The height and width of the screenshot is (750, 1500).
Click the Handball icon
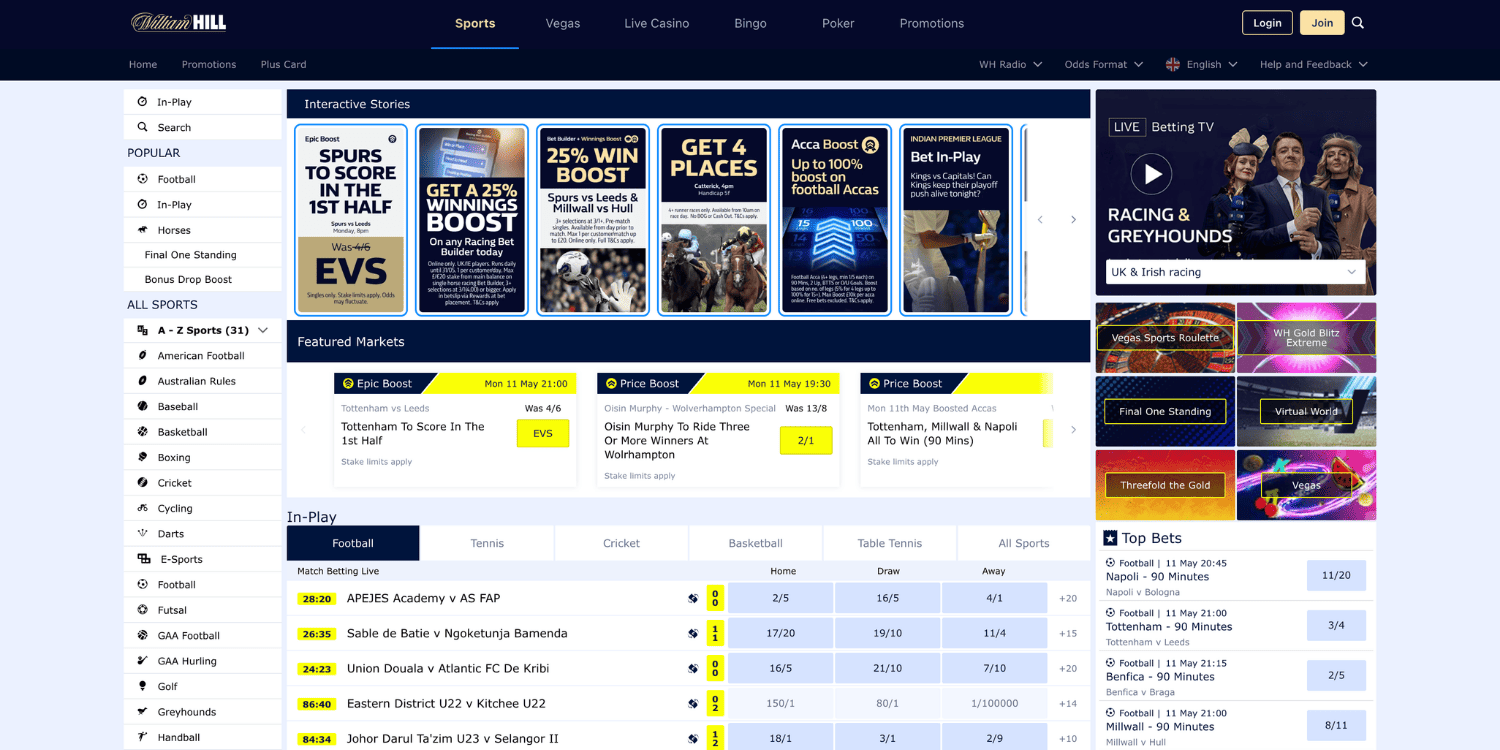(x=142, y=737)
